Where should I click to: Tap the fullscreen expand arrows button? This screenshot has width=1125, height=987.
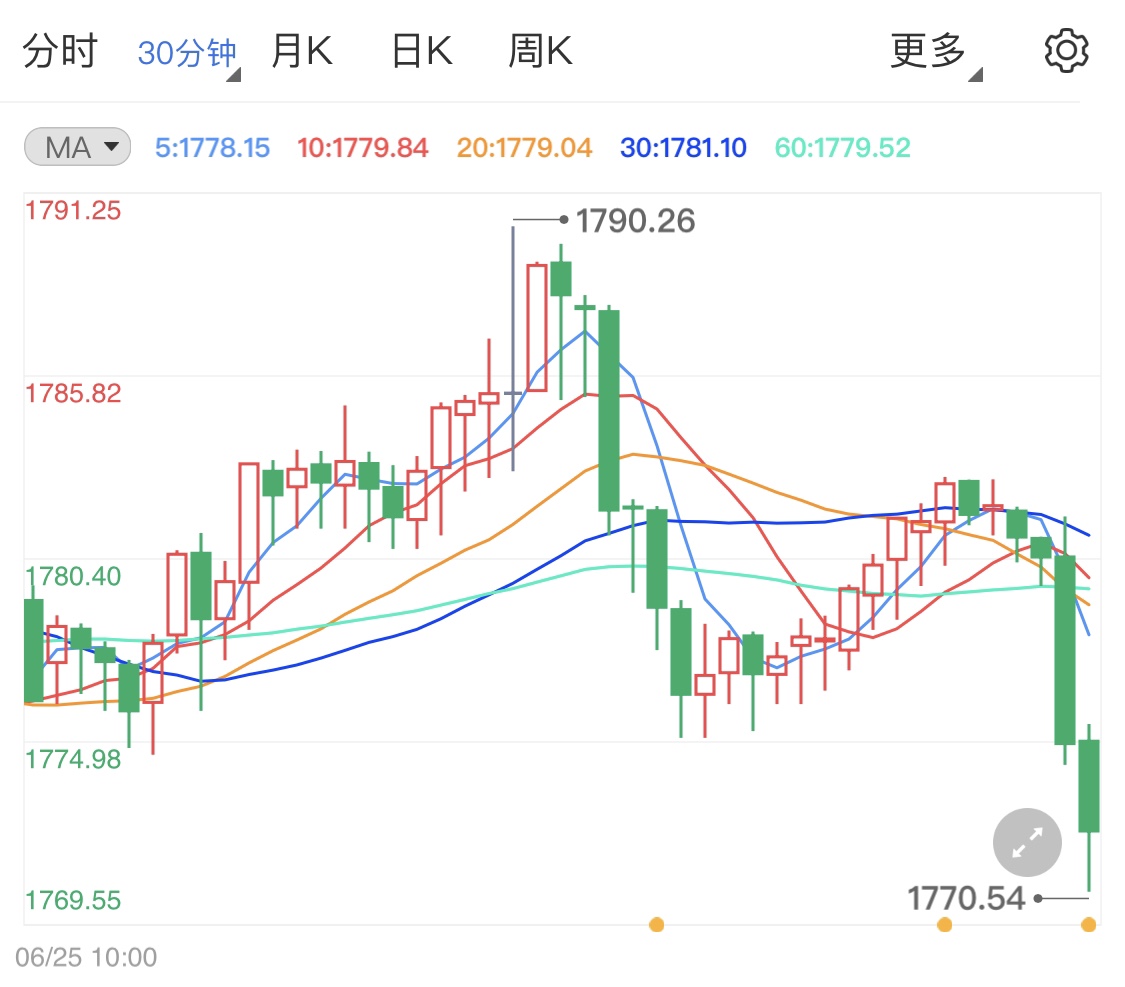point(1027,842)
